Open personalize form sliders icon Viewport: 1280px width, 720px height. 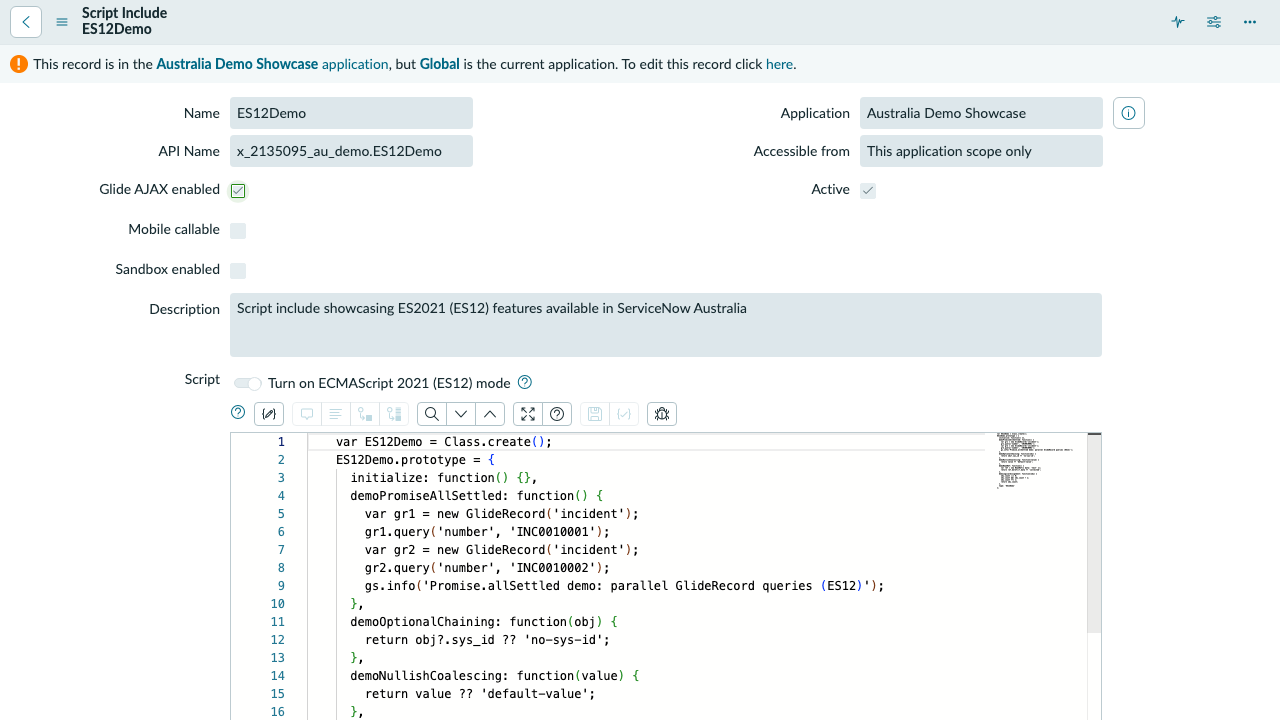coord(1214,22)
